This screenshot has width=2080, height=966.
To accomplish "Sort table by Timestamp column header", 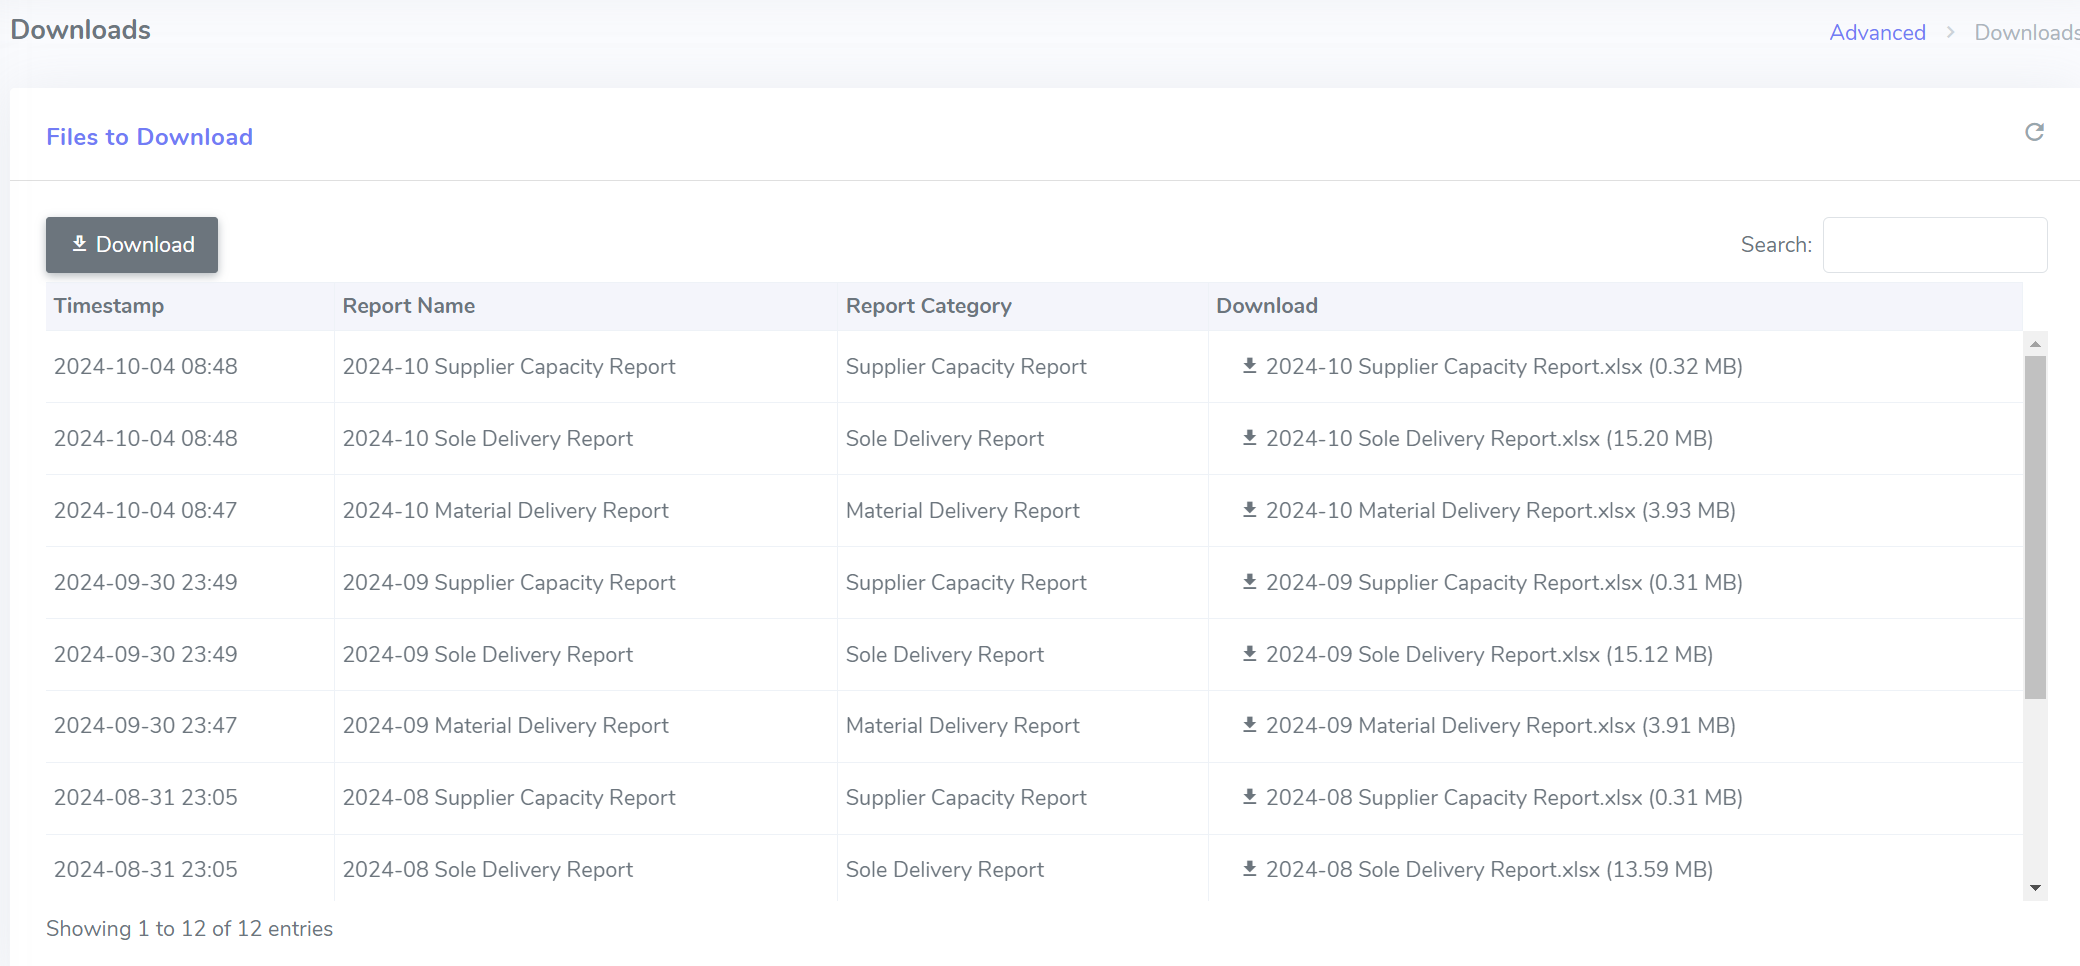I will click(109, 306).
